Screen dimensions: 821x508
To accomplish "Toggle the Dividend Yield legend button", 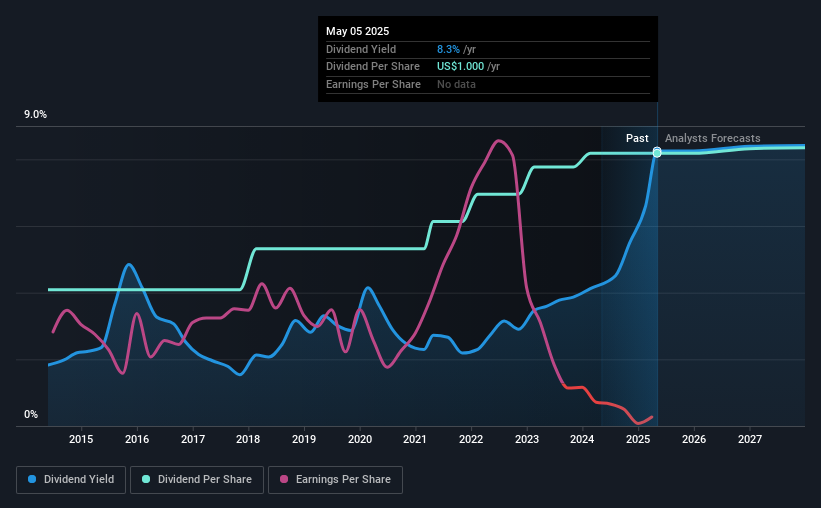I will [71, 480].
